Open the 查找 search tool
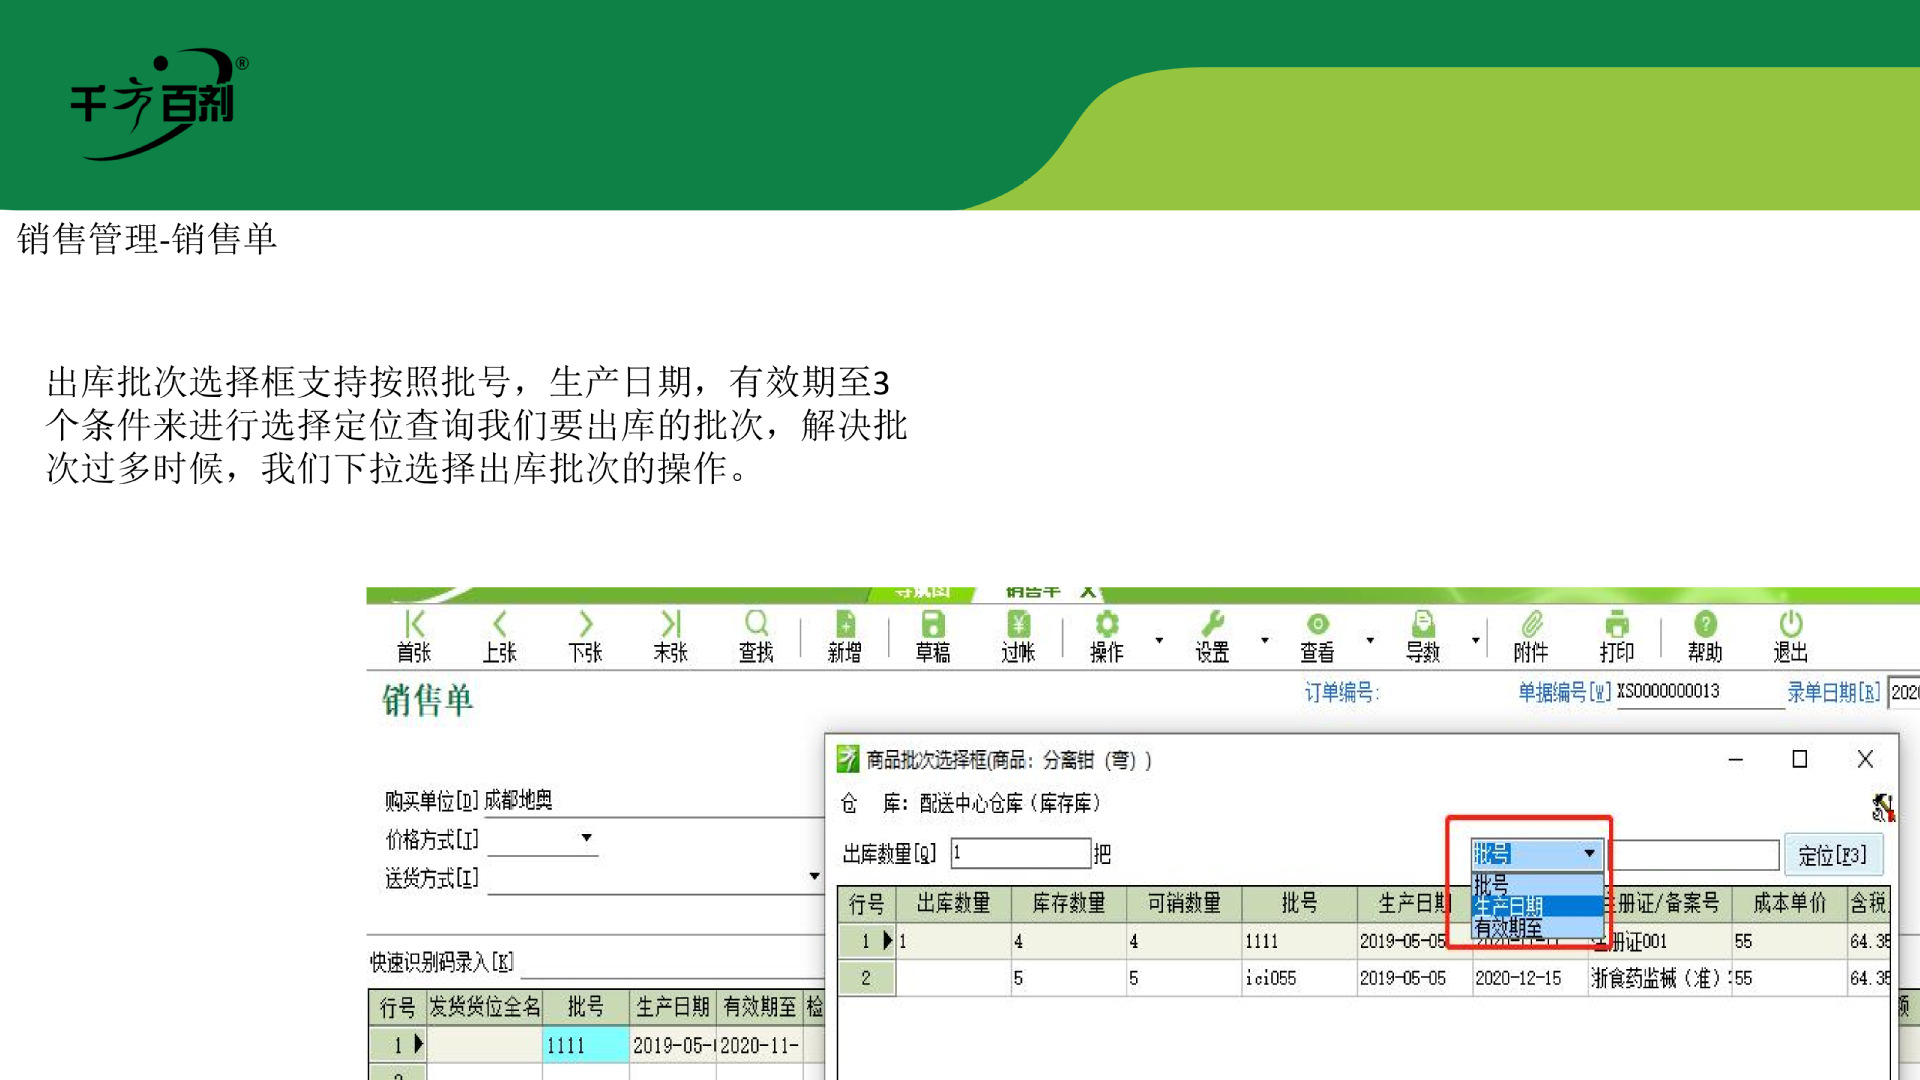Image resolution: width=1920 pixels, height=1080 pixels. click(x=756, y=636)
